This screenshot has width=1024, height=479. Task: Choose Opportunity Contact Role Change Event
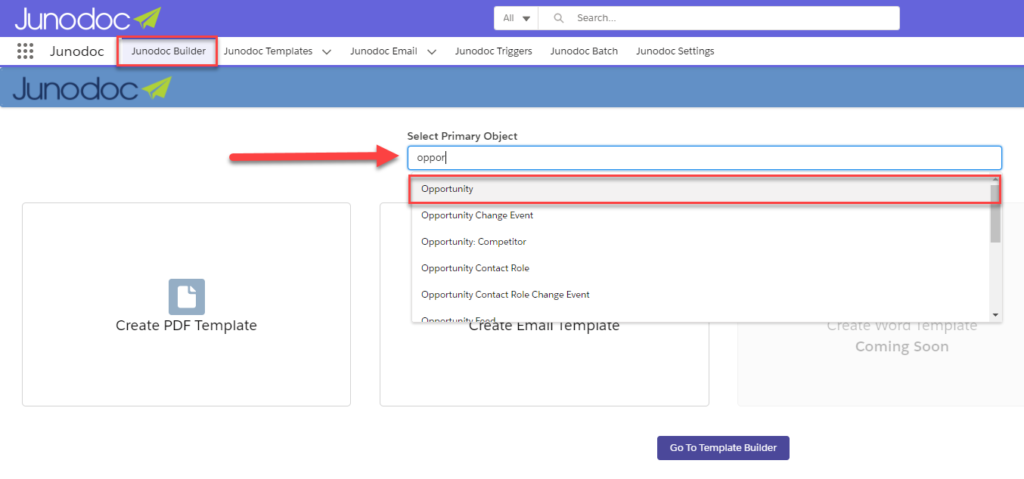[x=700, y=295]
